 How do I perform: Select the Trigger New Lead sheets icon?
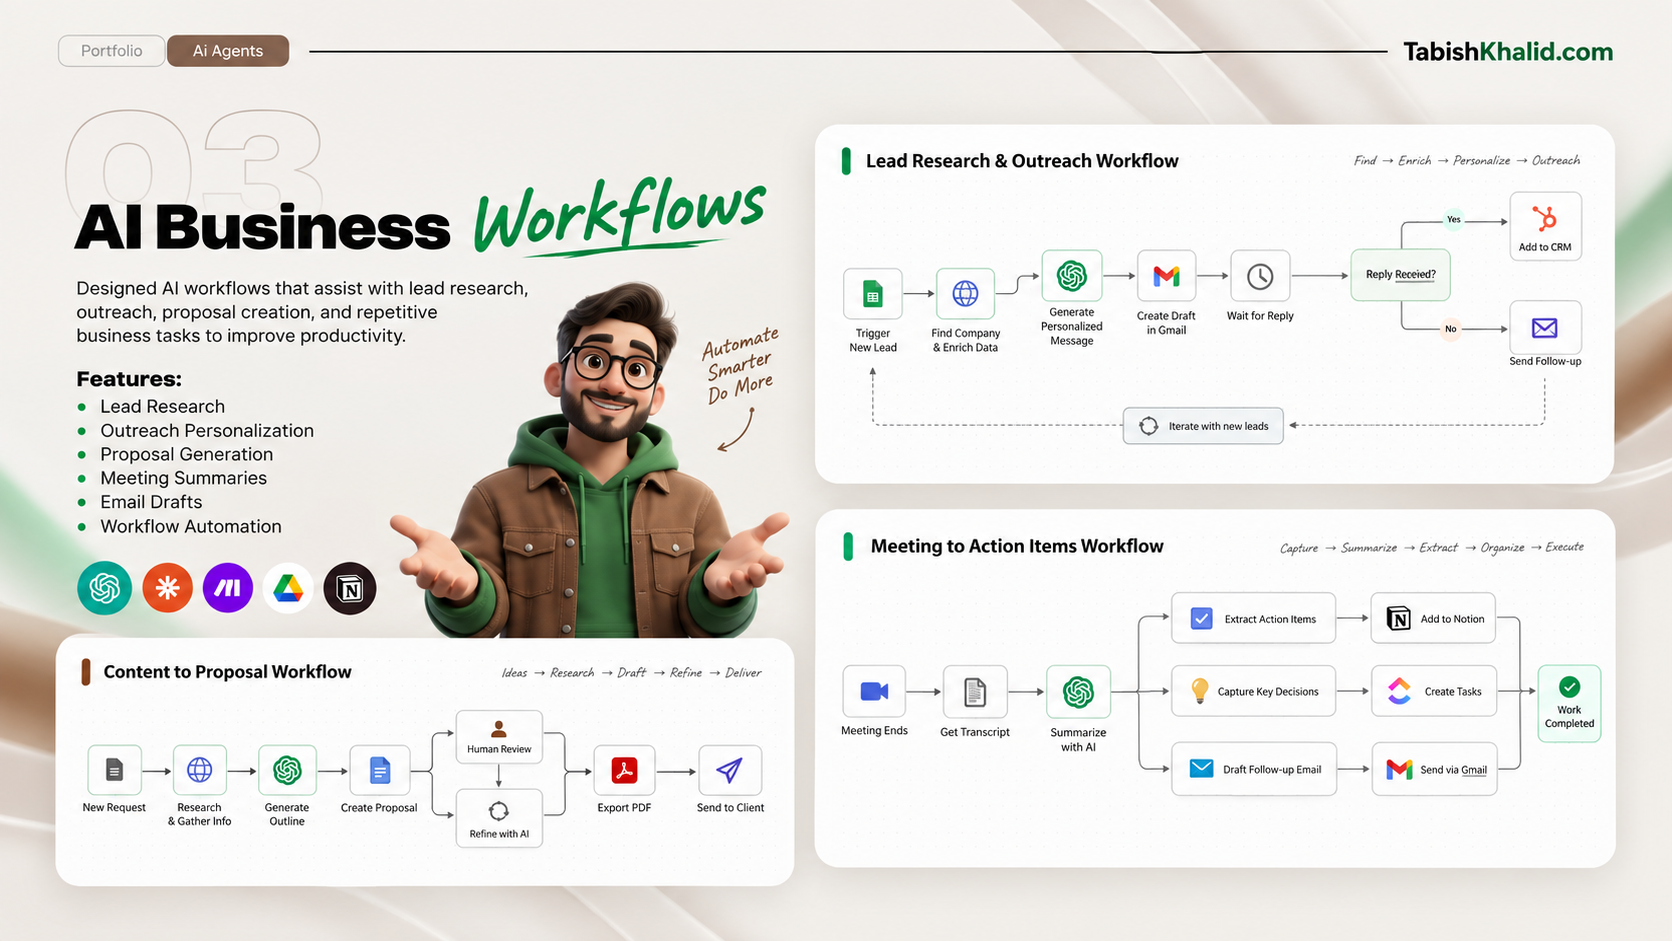[873, 294]
